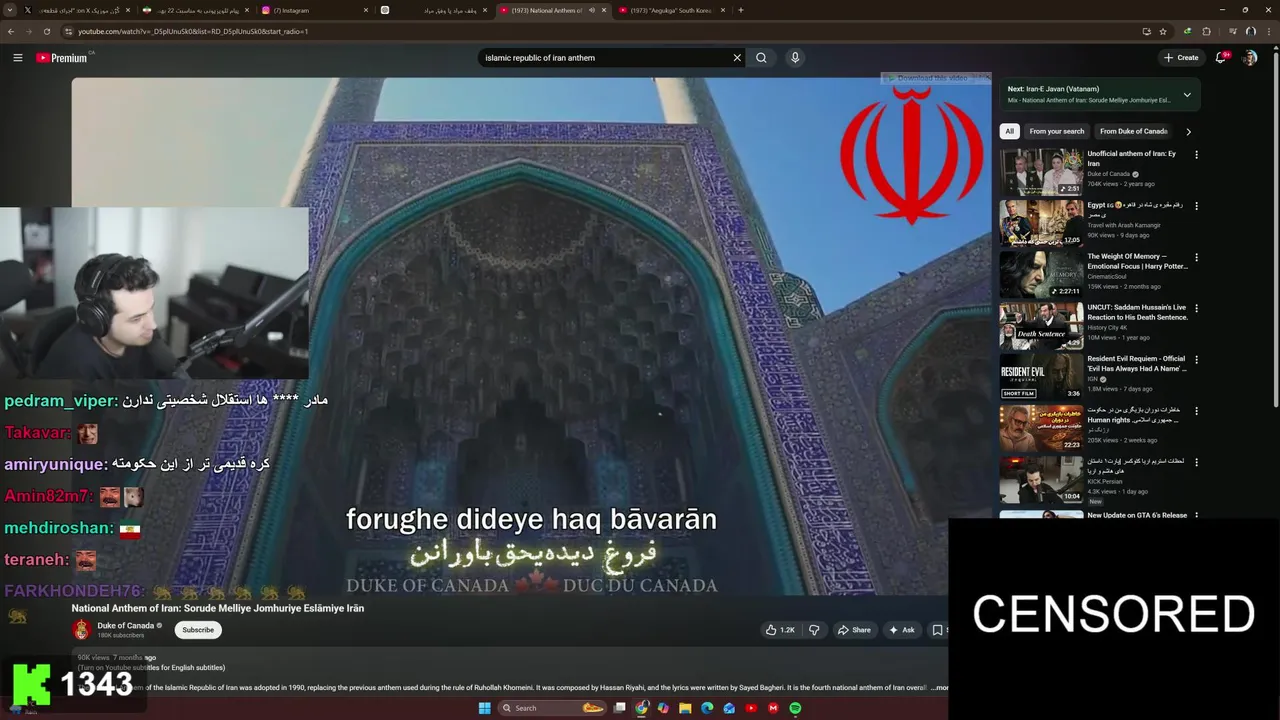Click the Create button
The width and height of the screenshot is (1280, 720).
pos(1181,58)
